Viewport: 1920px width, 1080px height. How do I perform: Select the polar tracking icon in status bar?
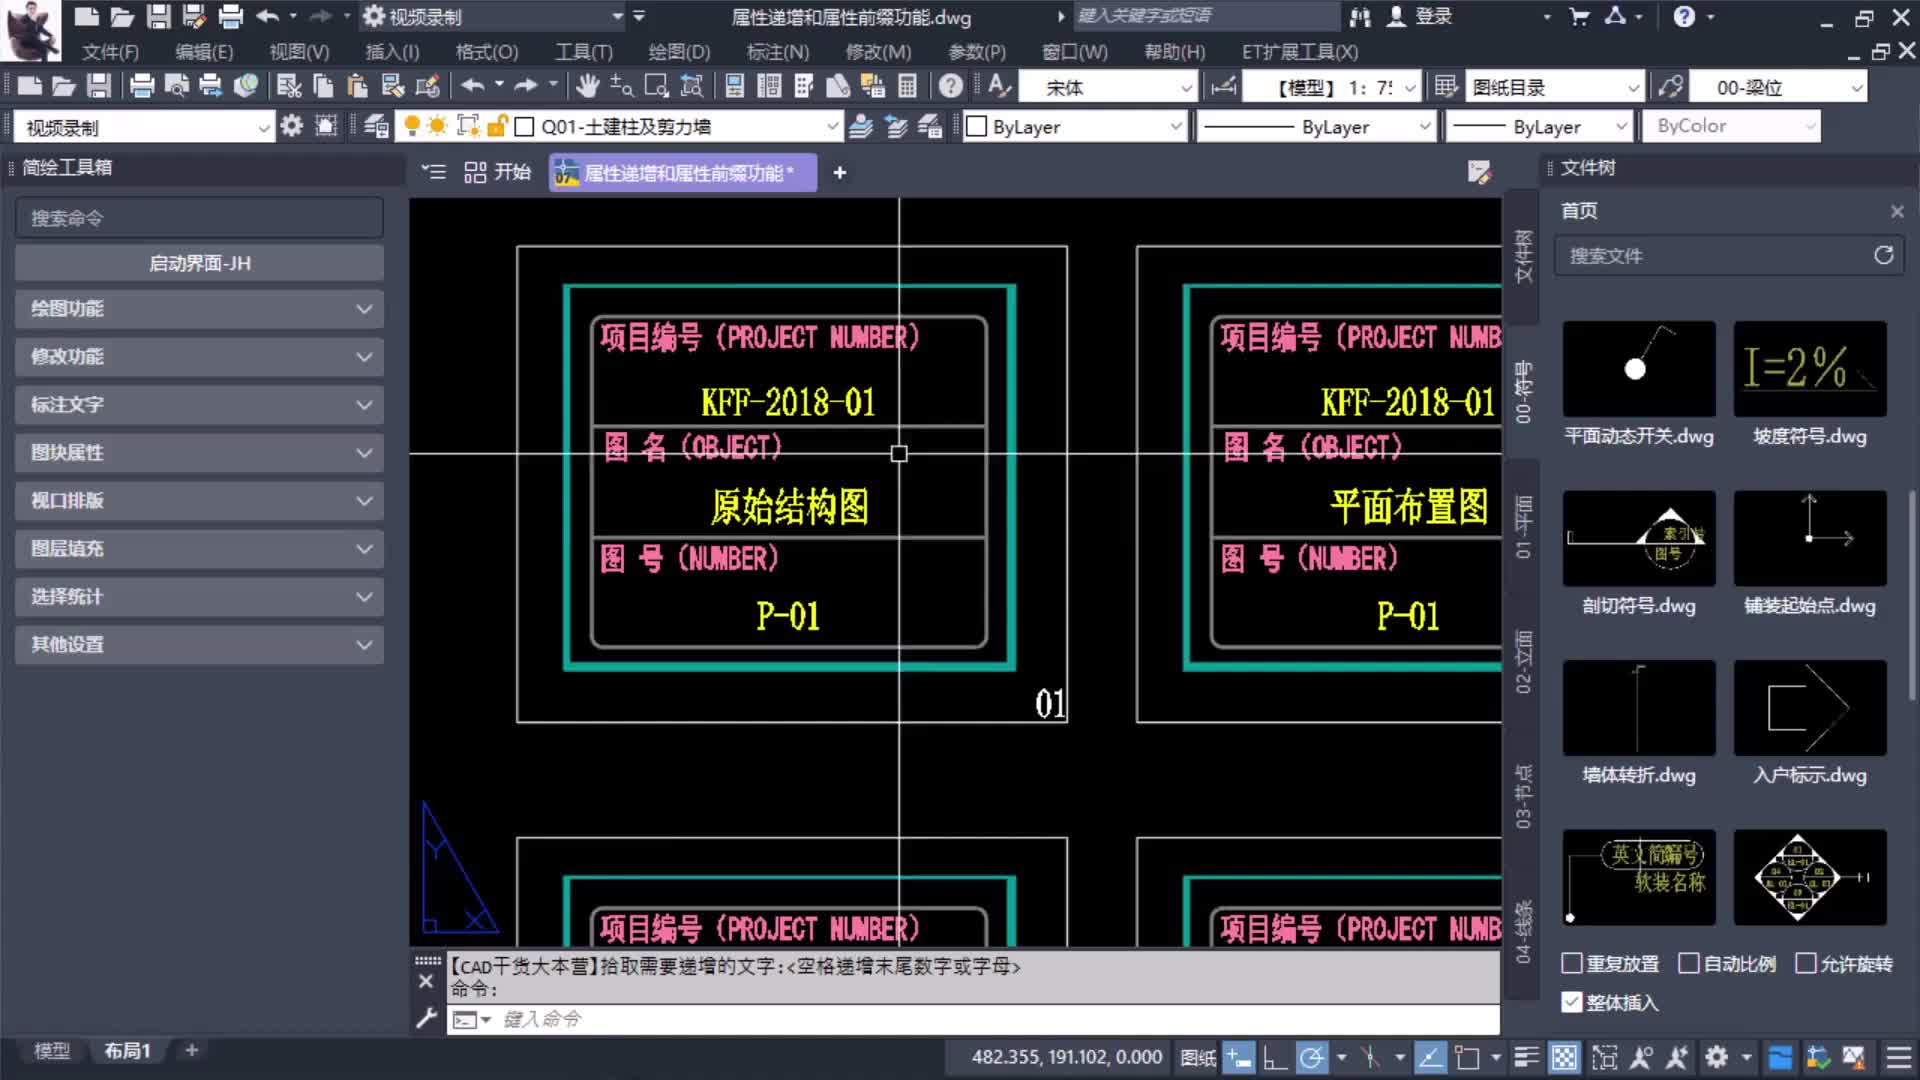pyautogui.click(x=1313, y=1056)
